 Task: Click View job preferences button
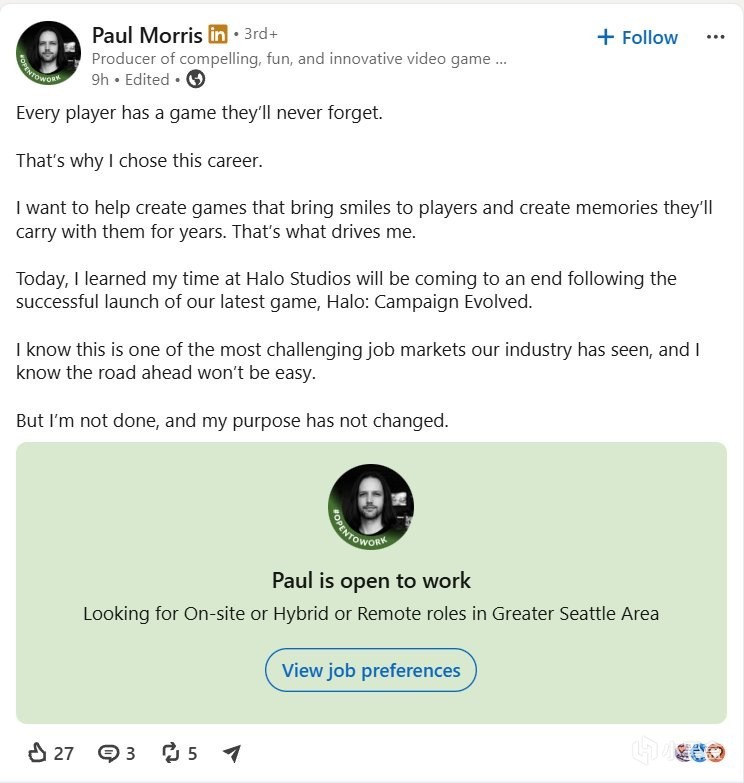[371, 670]
